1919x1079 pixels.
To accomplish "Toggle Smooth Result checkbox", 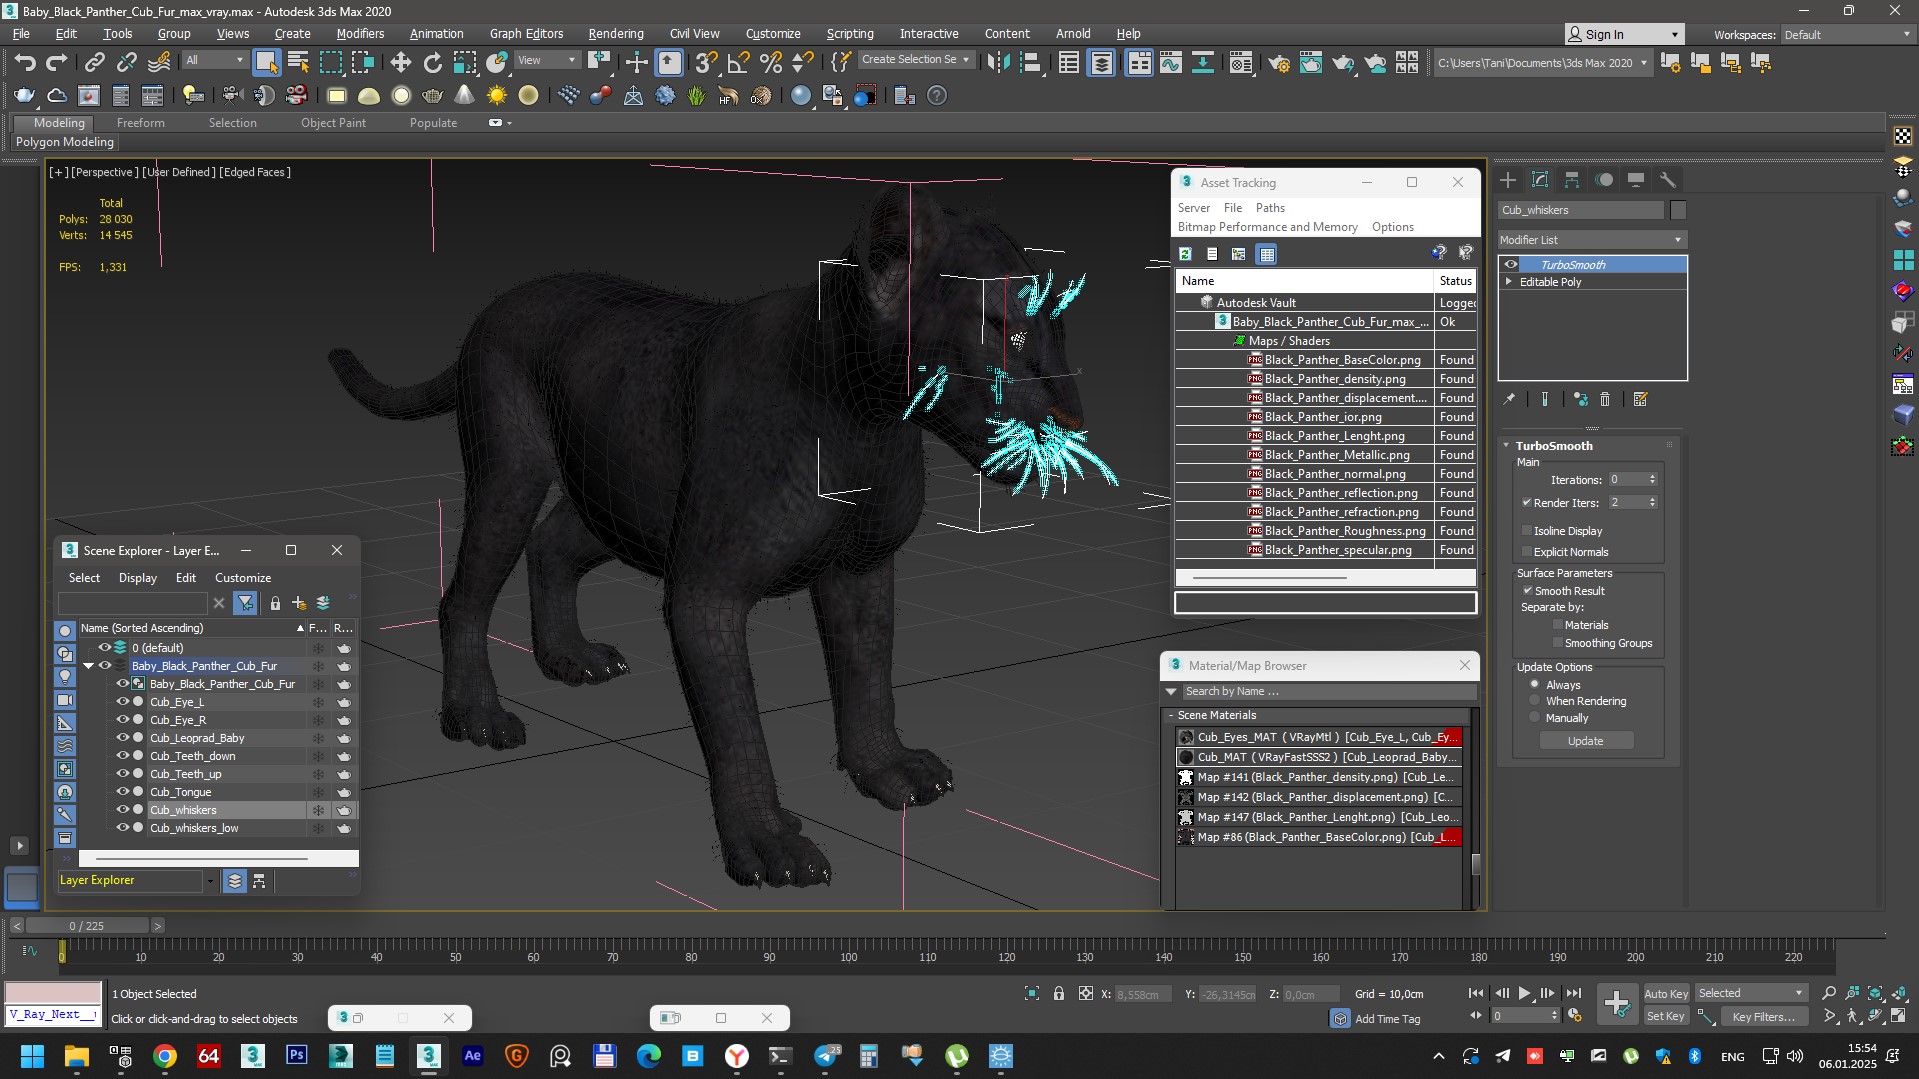I will pos(1527,591).
